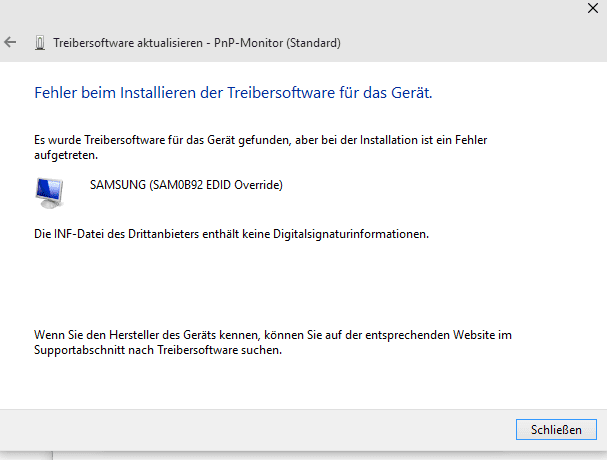607x460 pixels.
Task: Click the back arrow icon
Action: (10, 42)
